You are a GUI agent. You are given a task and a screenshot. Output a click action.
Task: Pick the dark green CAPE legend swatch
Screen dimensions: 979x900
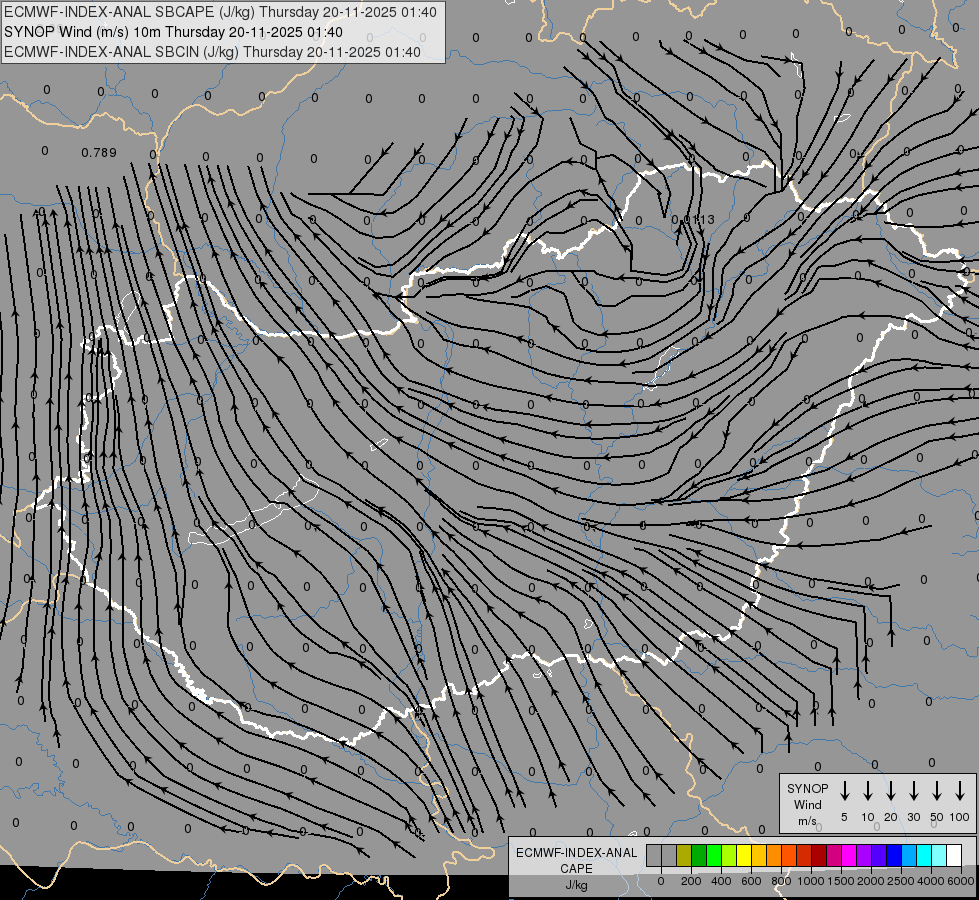[x=699, y=855]
